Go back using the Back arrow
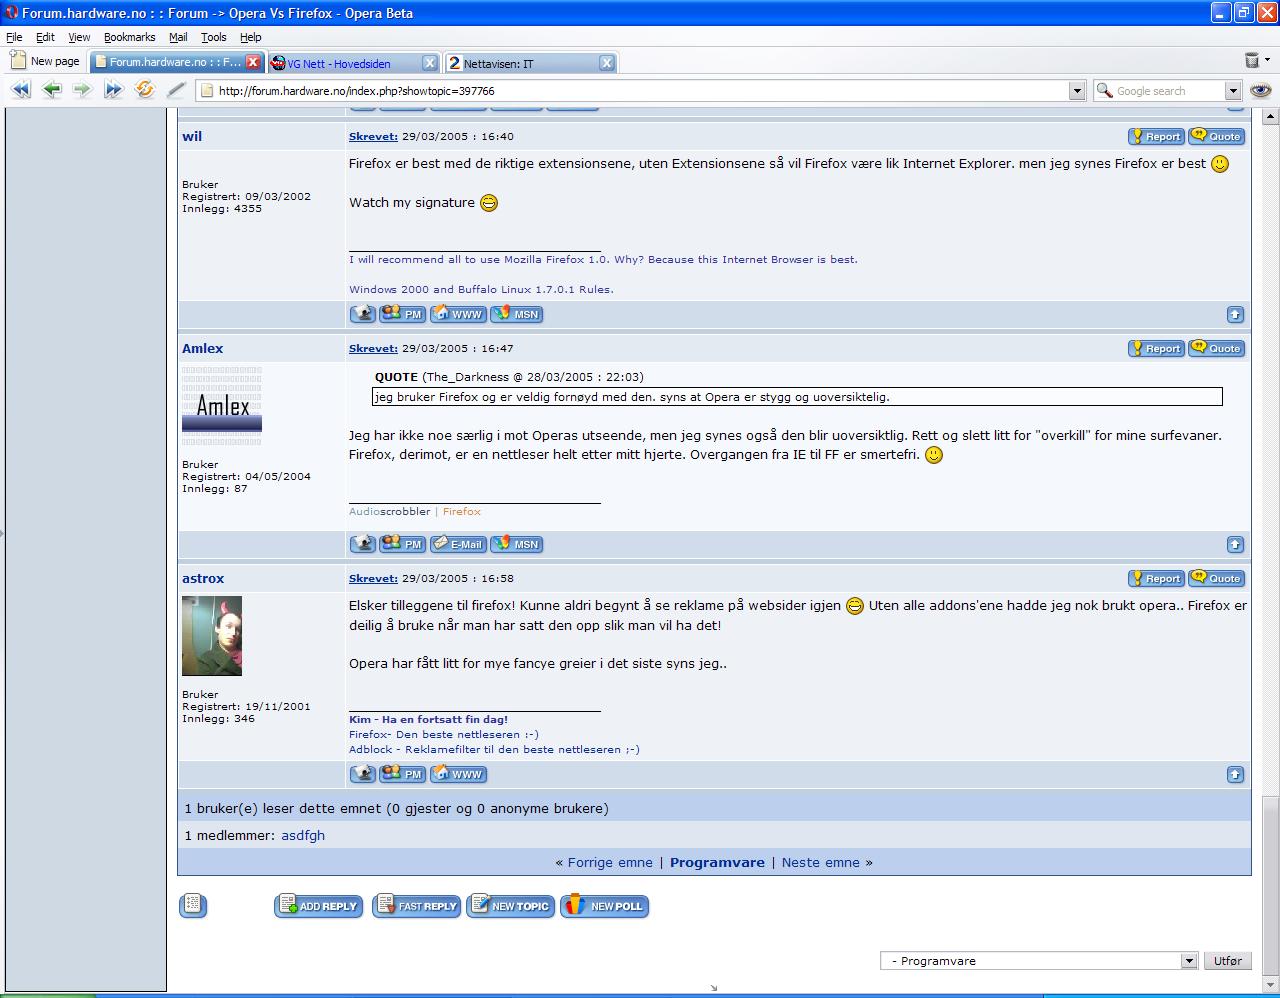This screenshot has width=1280, height=998. (52, 90)
